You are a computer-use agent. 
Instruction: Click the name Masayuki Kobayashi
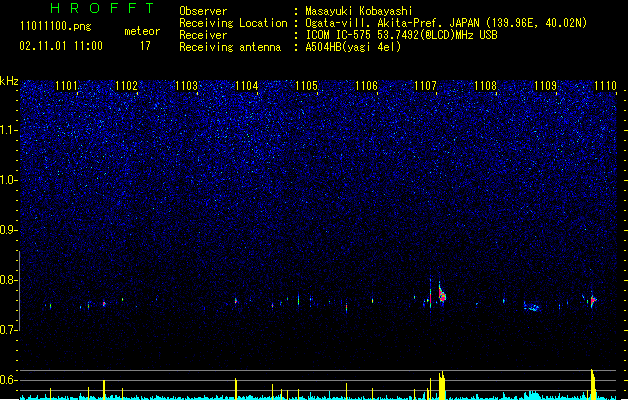359,11
